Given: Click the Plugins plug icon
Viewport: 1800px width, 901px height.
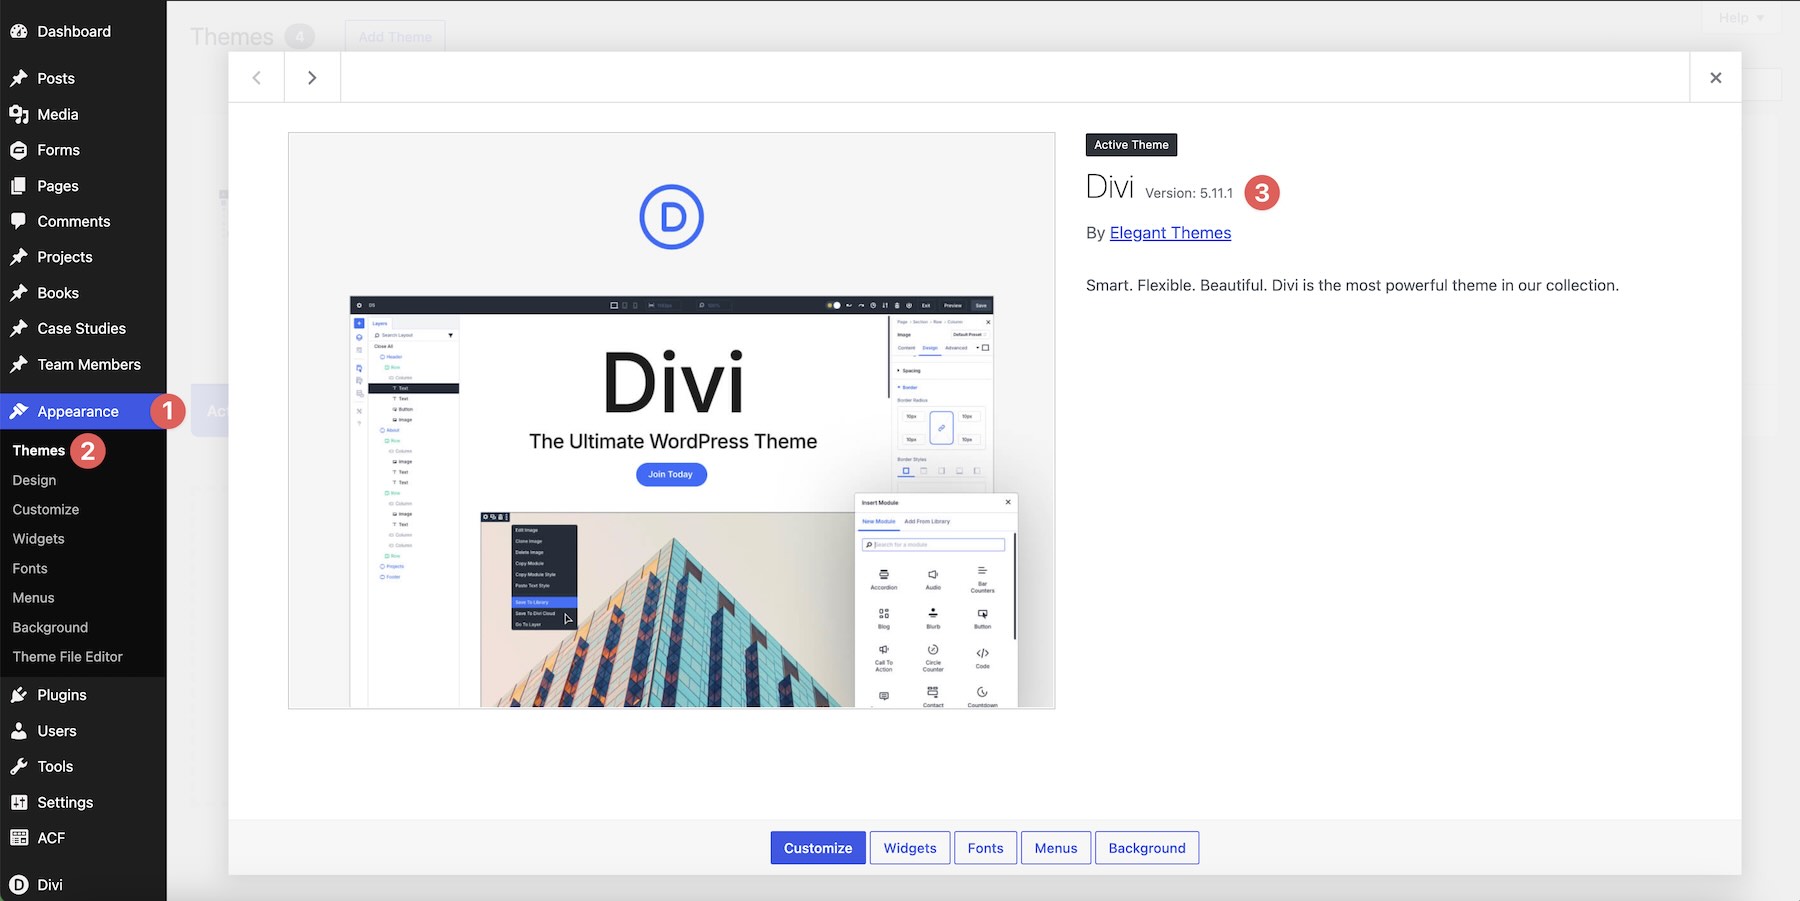Looking at the screenshot, I should pos(18,695).
